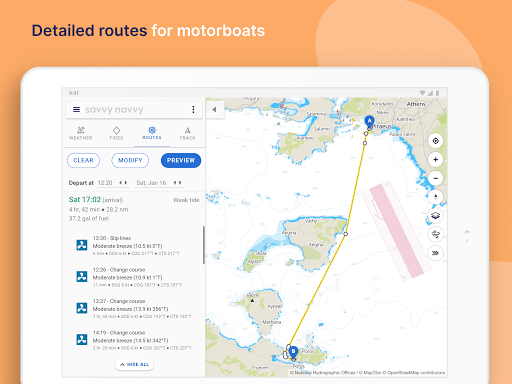Open the map layers icon
512x384 pixels.
coord(435,216)
